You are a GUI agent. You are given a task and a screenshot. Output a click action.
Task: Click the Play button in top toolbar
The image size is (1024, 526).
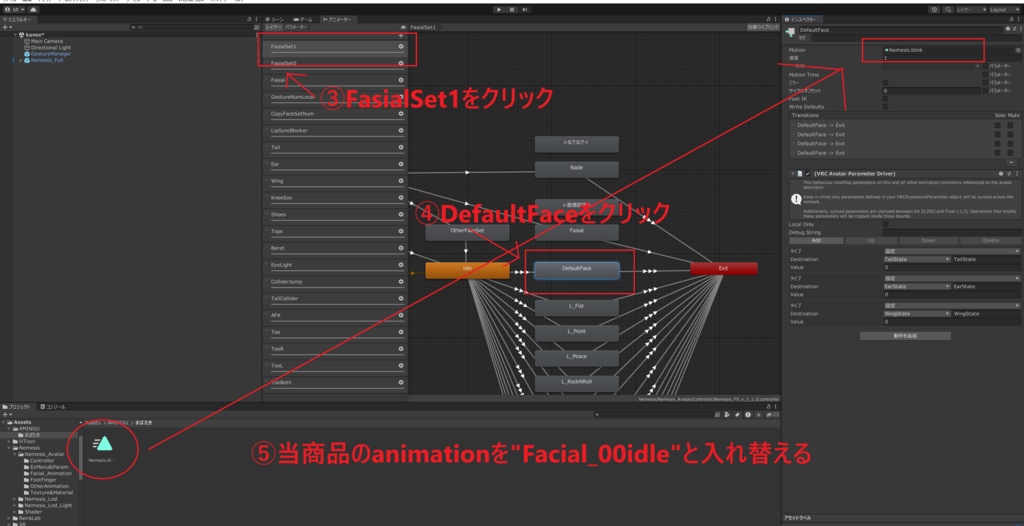(499, 10)
